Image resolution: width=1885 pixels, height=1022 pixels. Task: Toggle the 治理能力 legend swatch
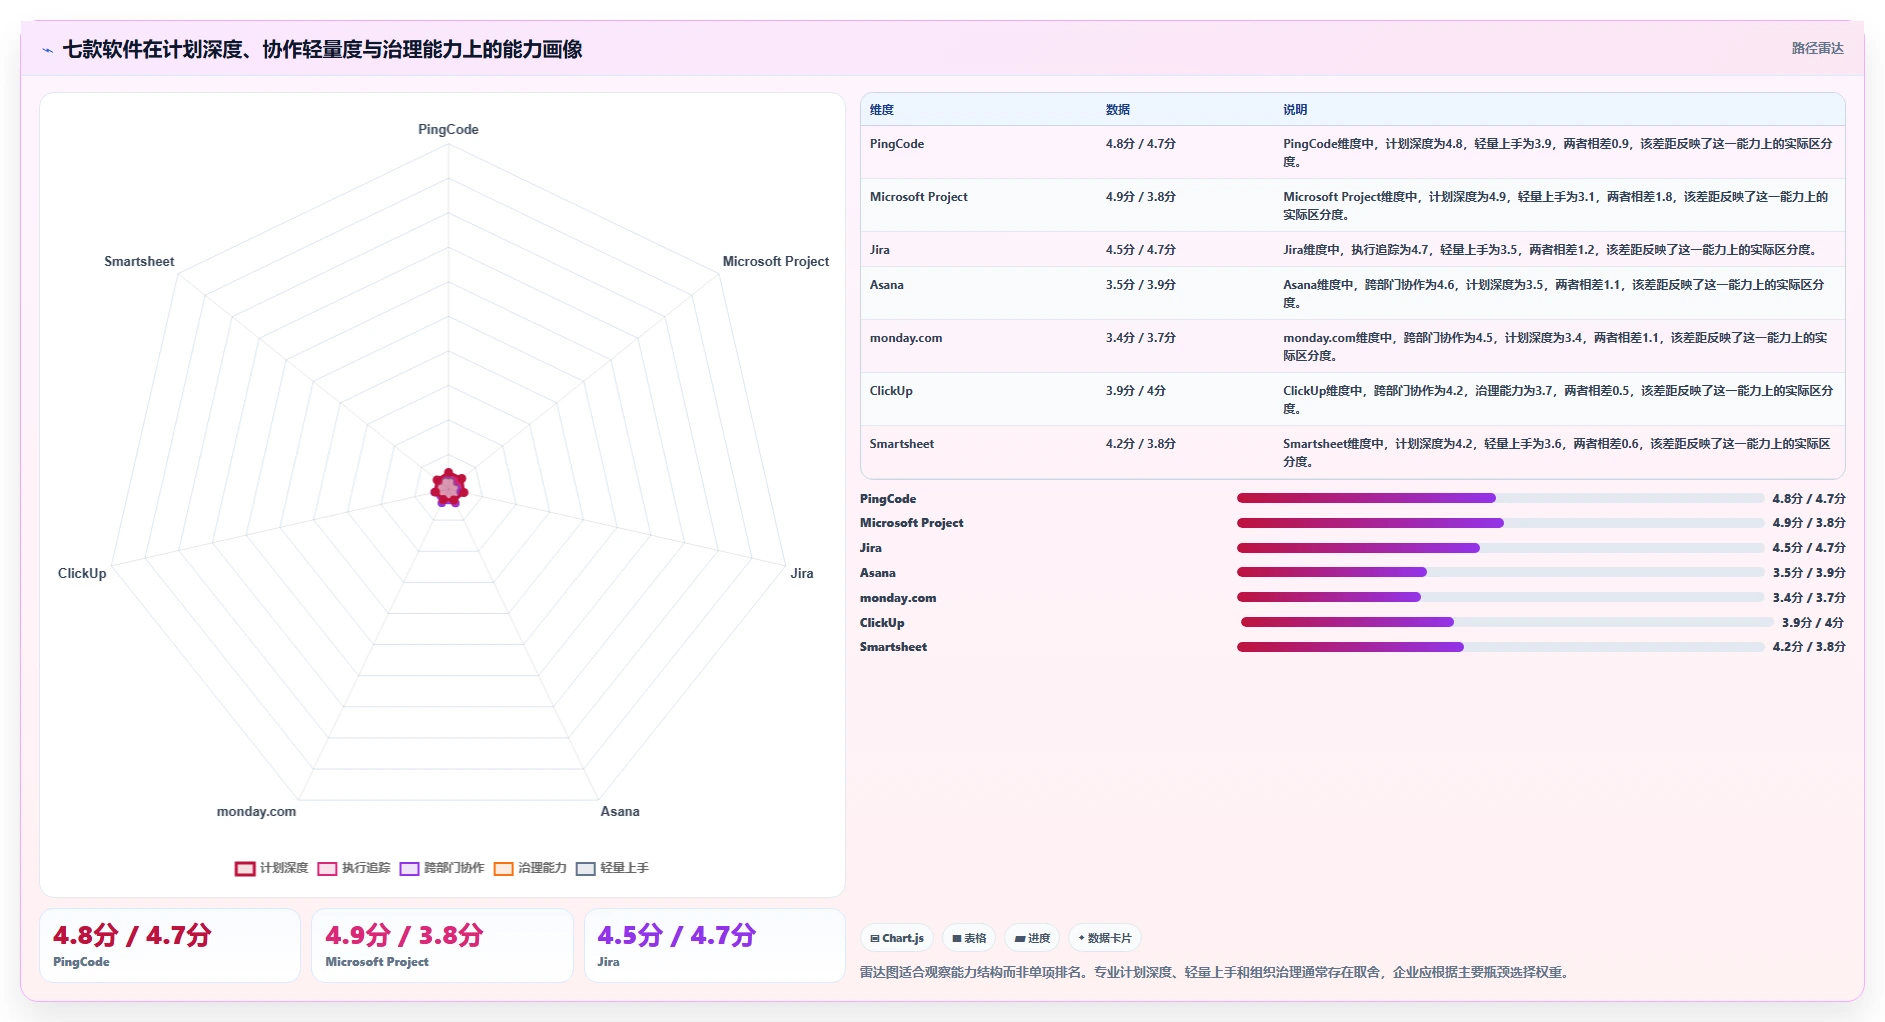point(503,868)
